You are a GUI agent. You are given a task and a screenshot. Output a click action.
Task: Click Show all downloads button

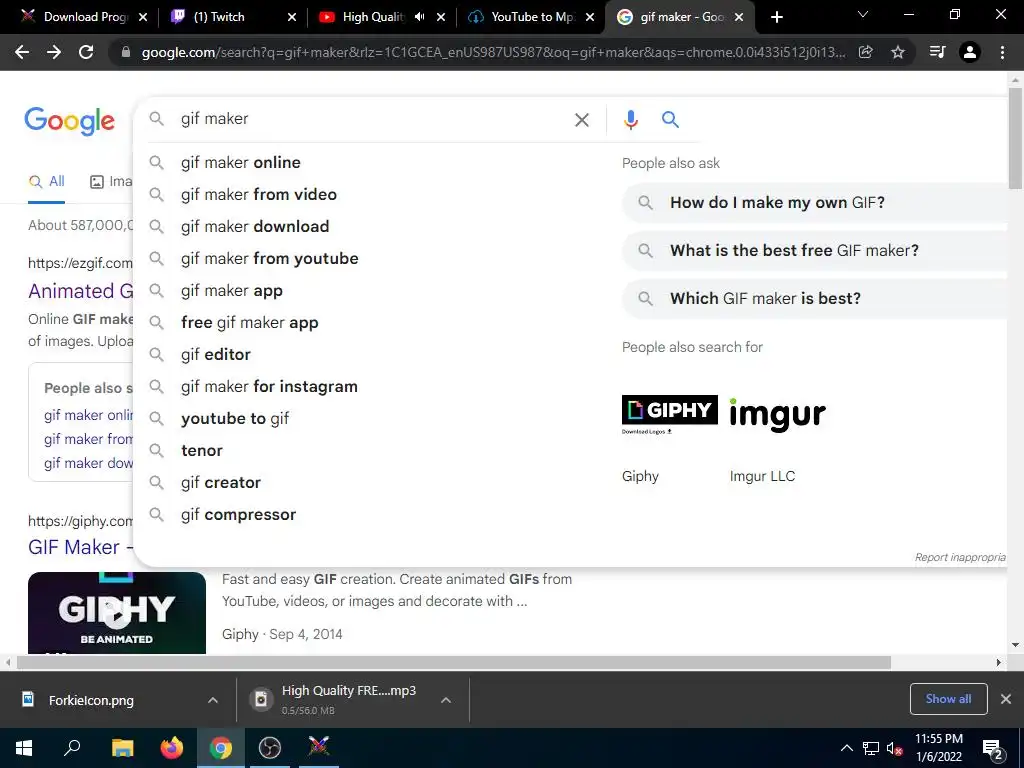pos(948,699)
